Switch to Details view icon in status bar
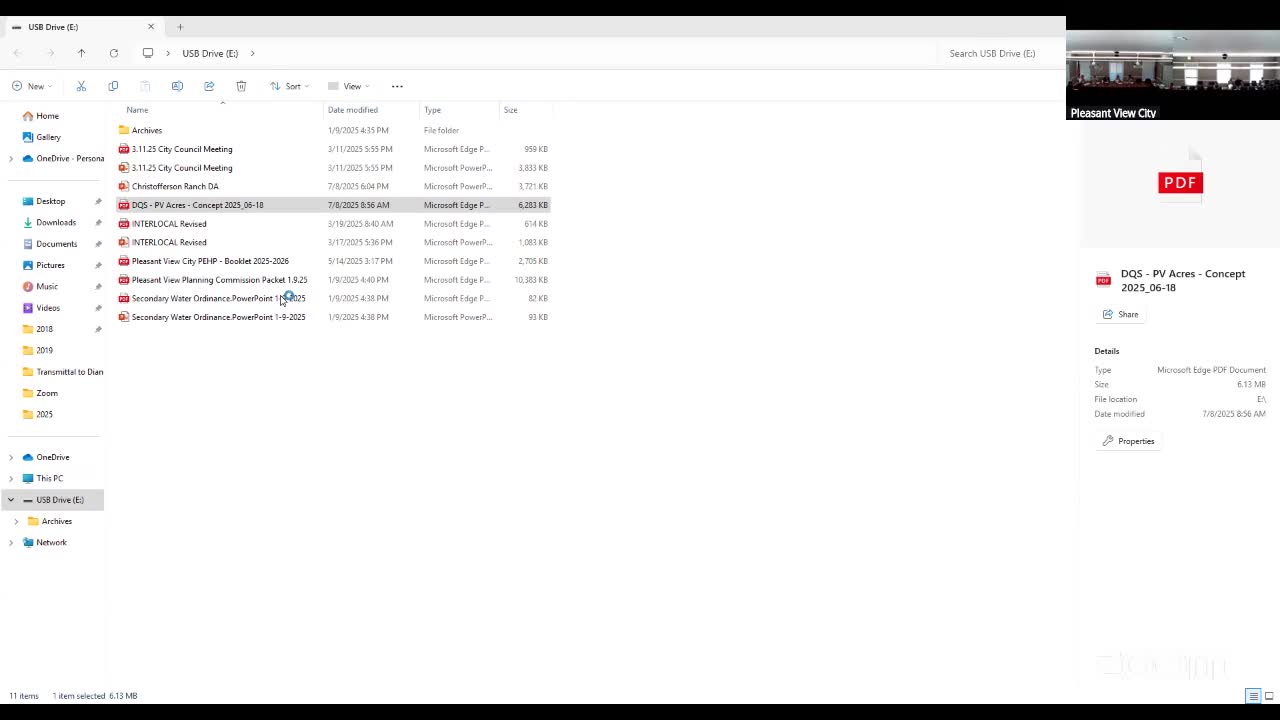The image size is (1280, 720). pos(1253,696)
